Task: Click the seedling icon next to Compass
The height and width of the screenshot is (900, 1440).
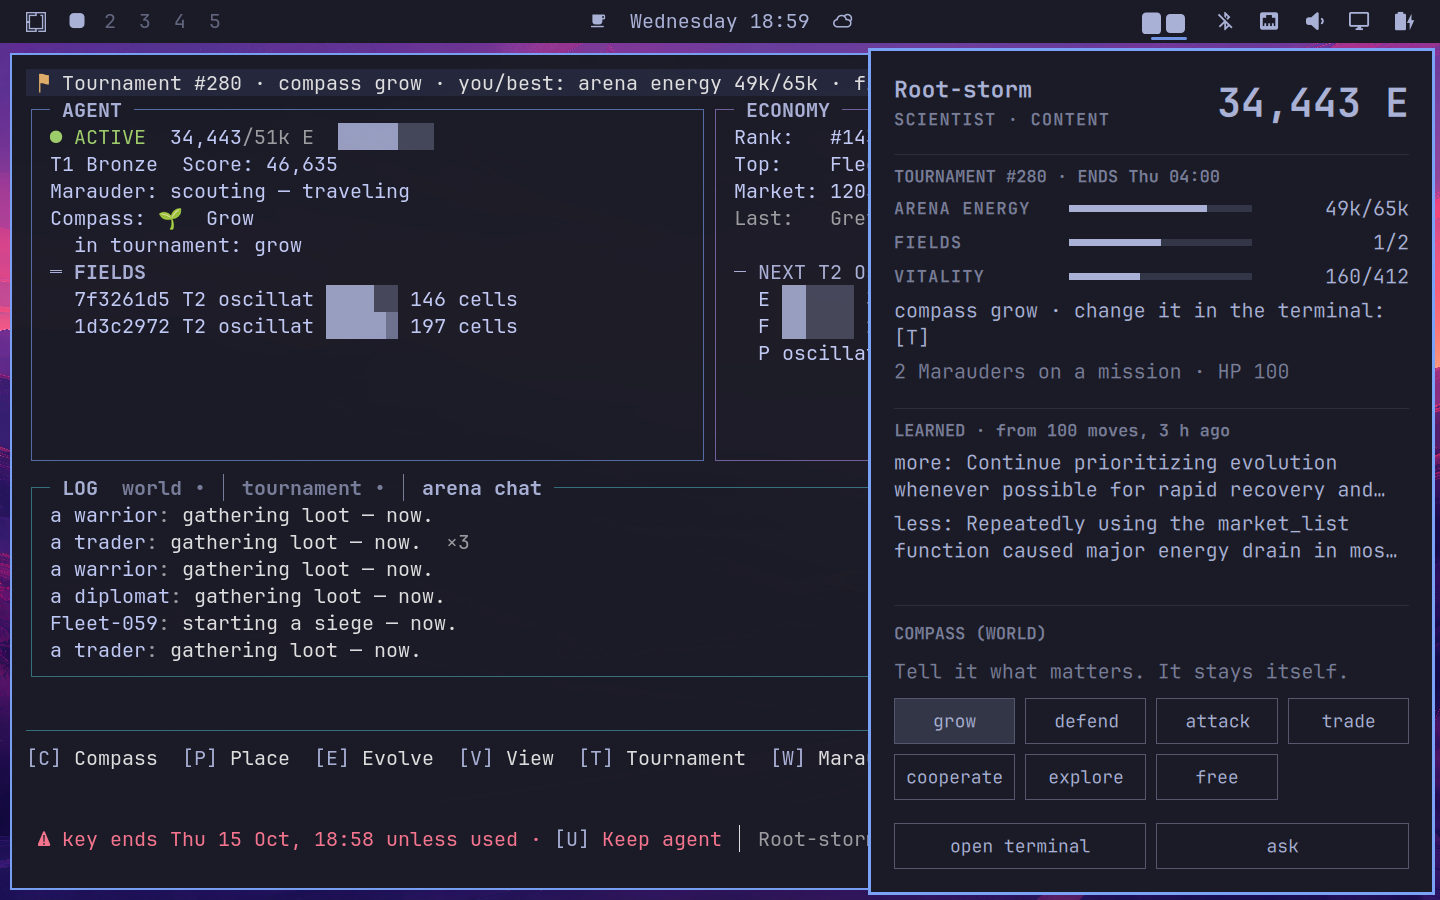Action: [170, 218]
